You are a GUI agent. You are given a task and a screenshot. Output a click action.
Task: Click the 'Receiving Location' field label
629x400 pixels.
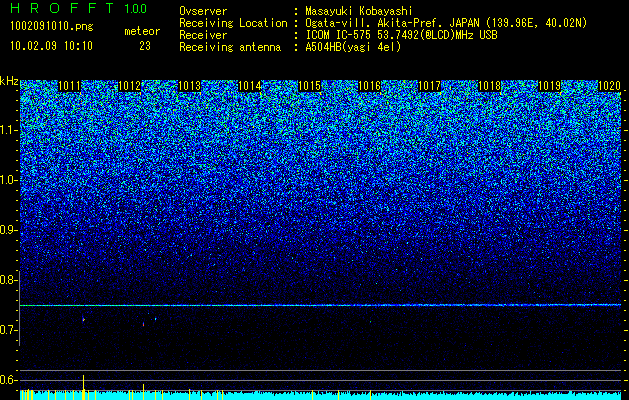pyautogui.click(x=233, y=23)
